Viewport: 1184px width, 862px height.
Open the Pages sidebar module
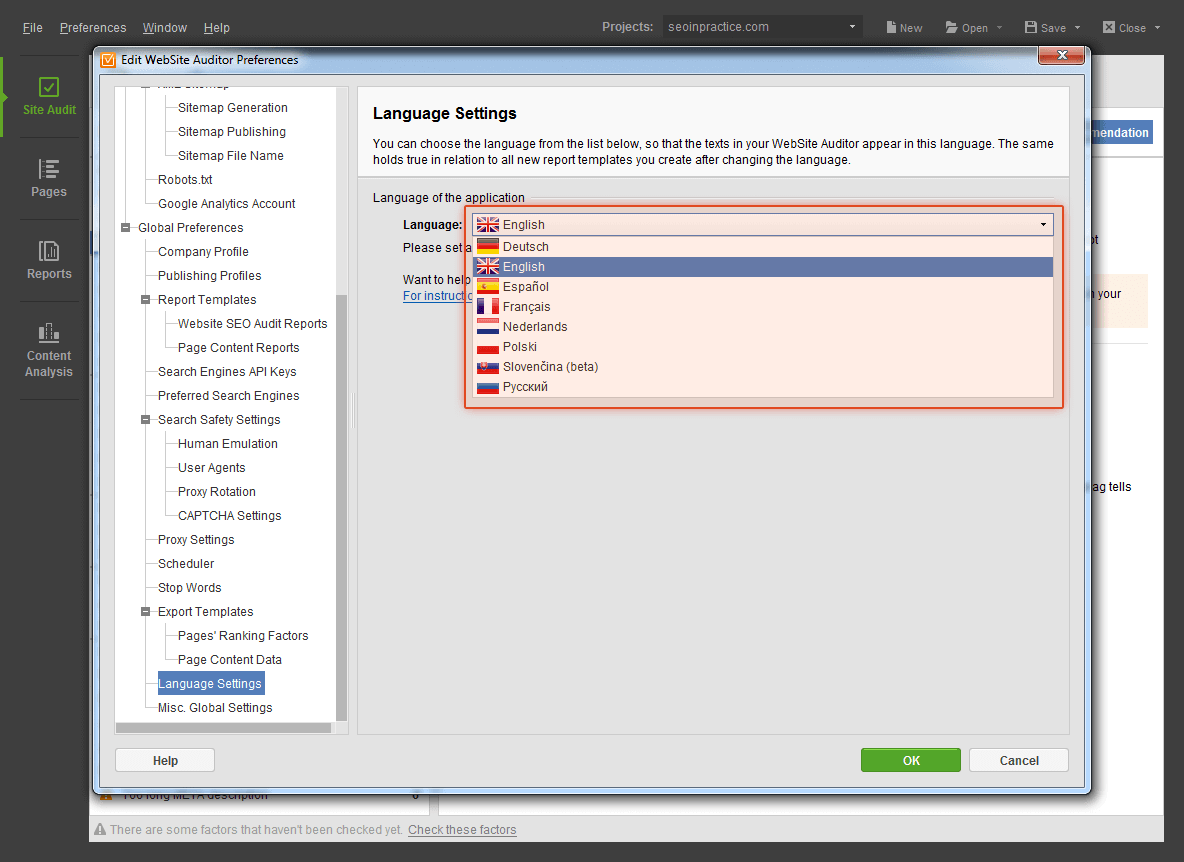click(49, 179)
